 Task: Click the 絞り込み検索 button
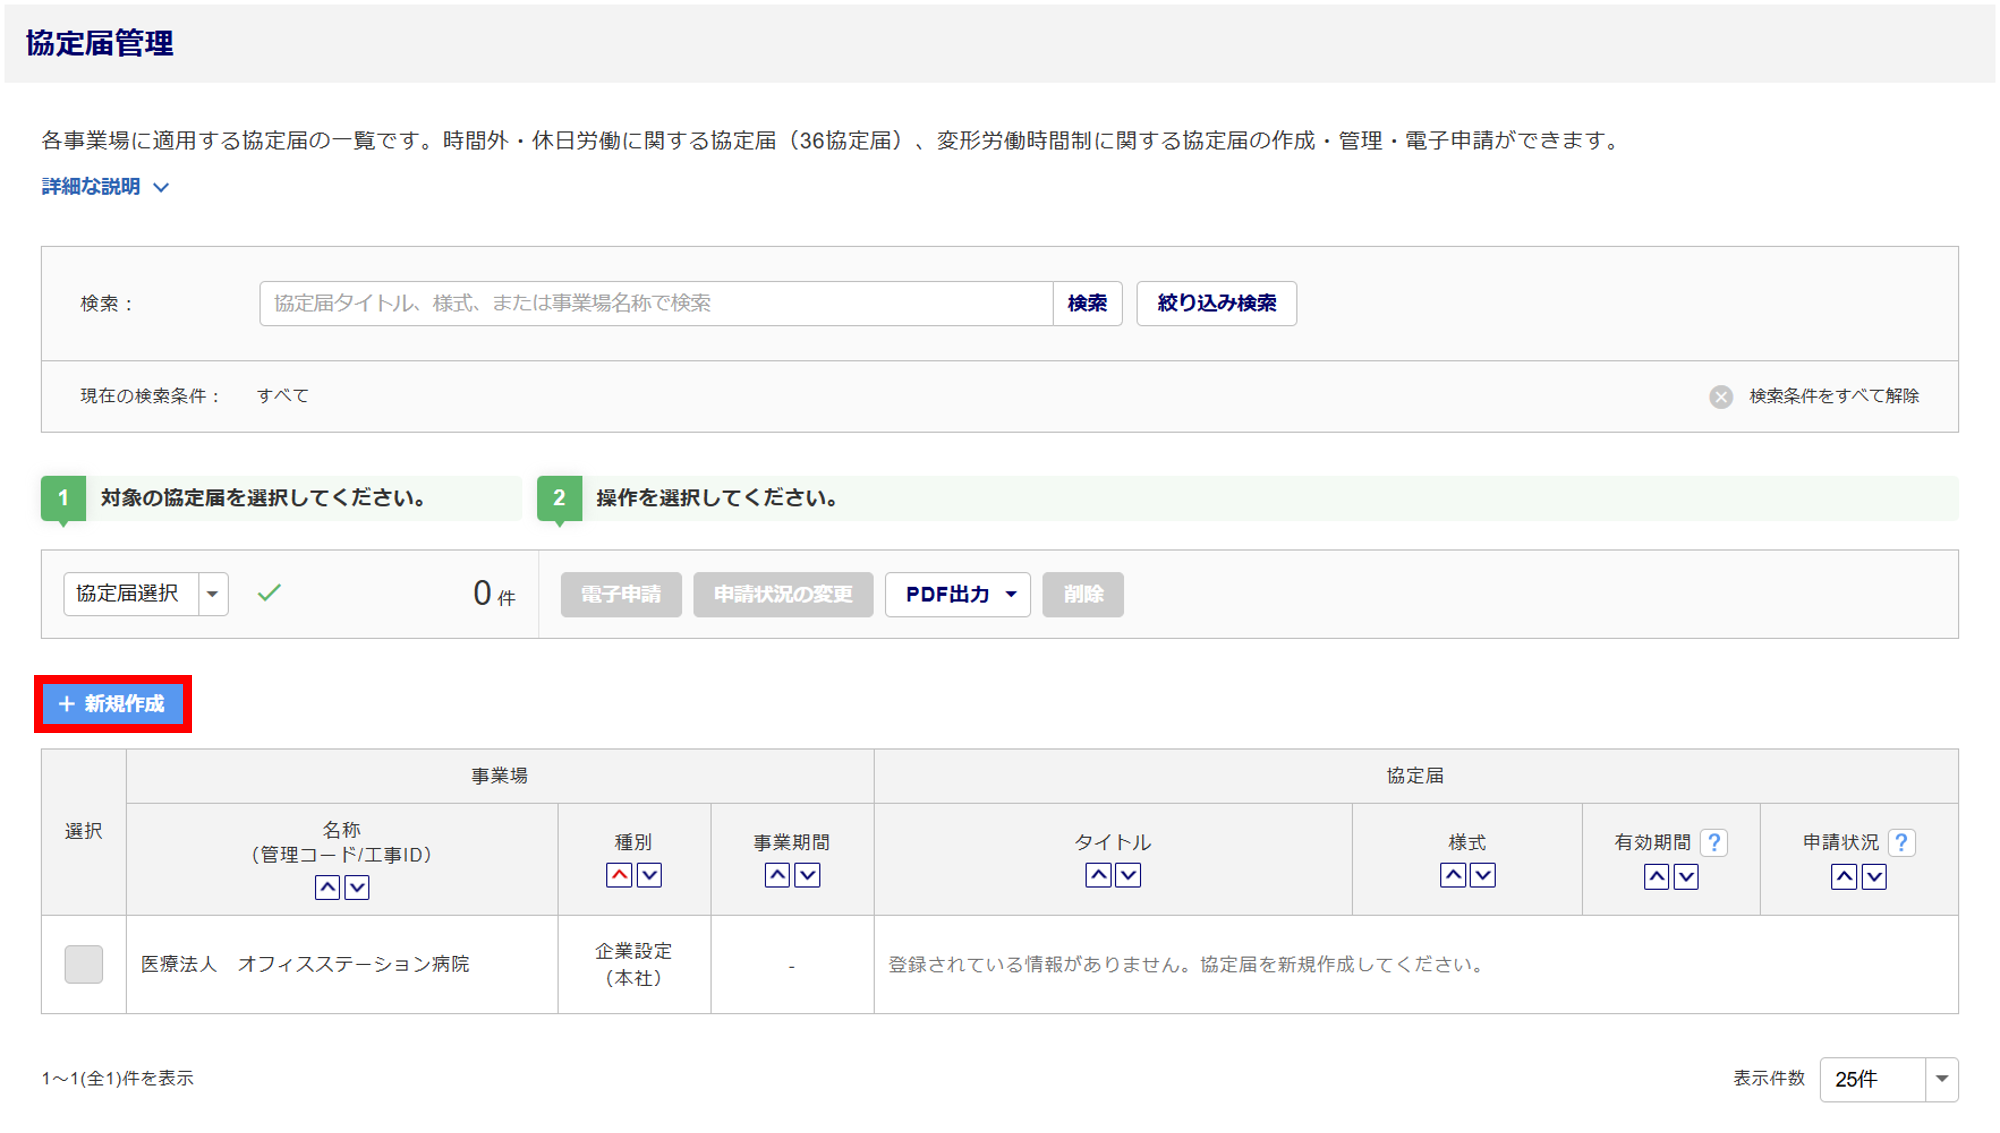click(x=1216, y=304)
